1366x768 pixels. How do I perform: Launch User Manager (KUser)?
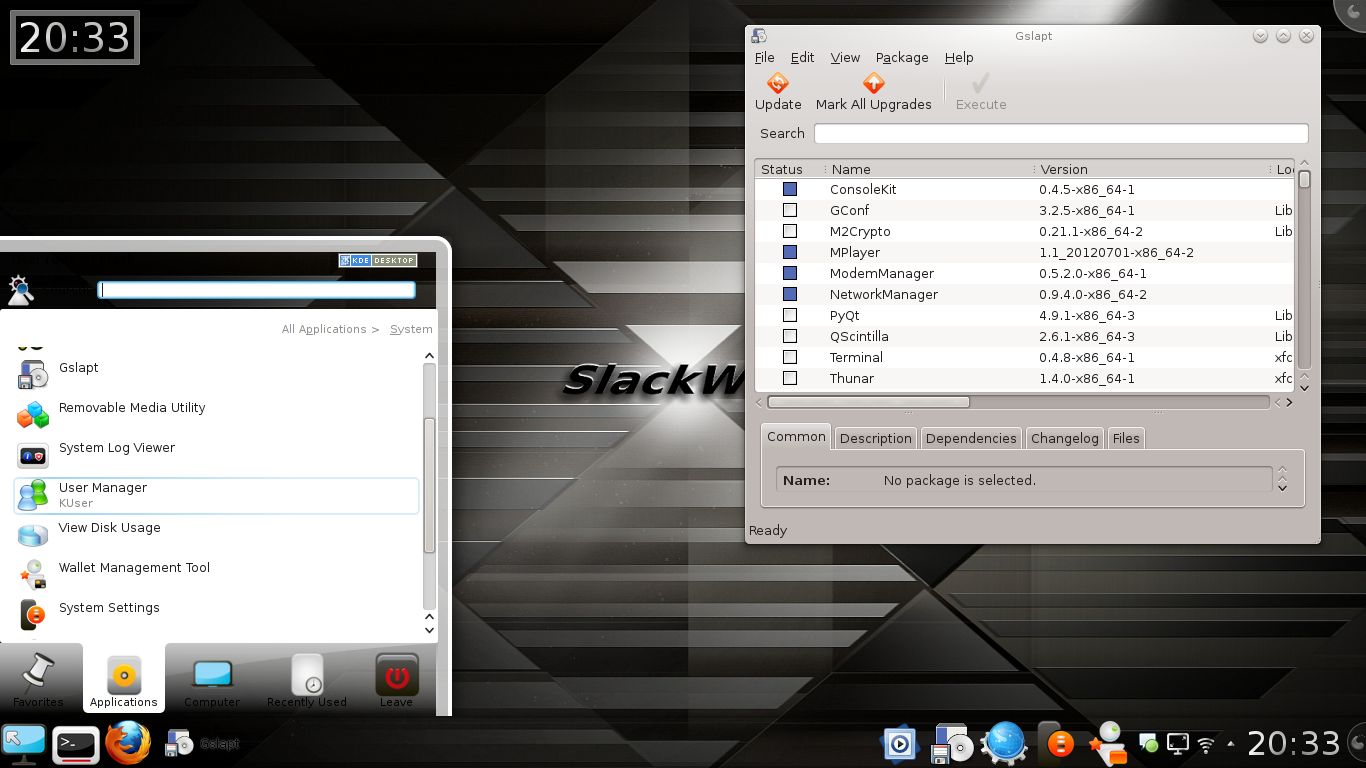coord(215,495)
